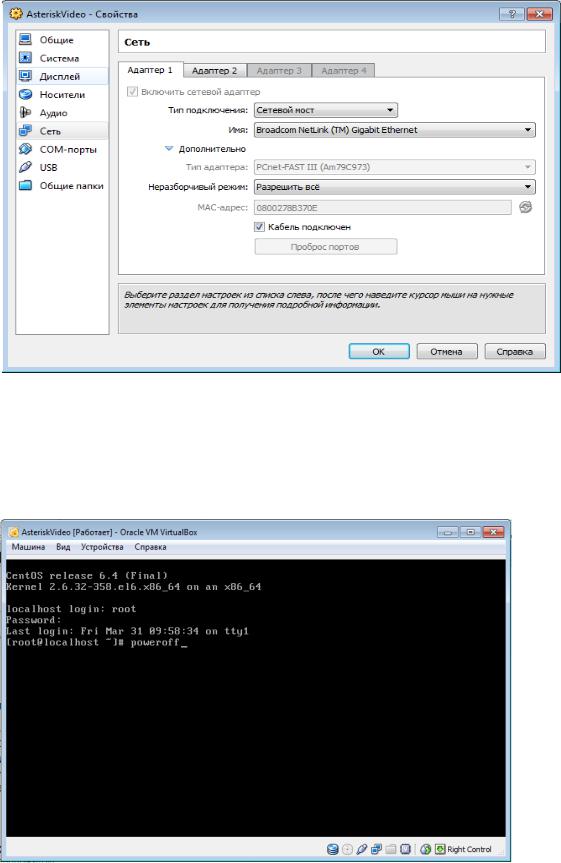This screenshot has height=863, width=561.
Task: Click the VirtualBox icon in the VM window title bar
Action: (14, 532)
